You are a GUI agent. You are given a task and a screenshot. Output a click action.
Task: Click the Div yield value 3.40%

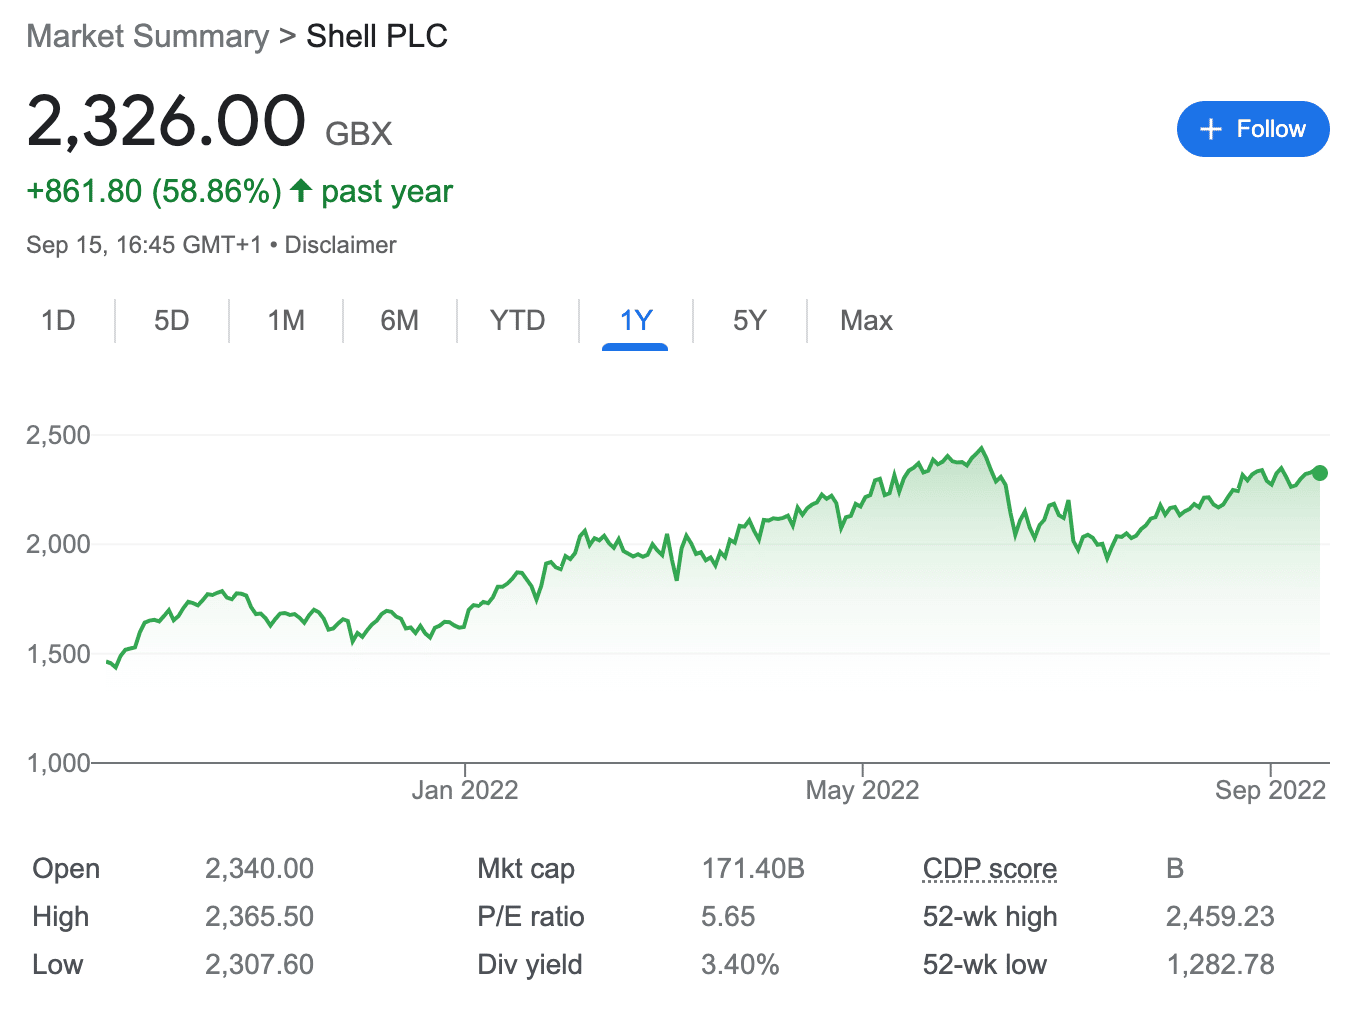(740, 965)
